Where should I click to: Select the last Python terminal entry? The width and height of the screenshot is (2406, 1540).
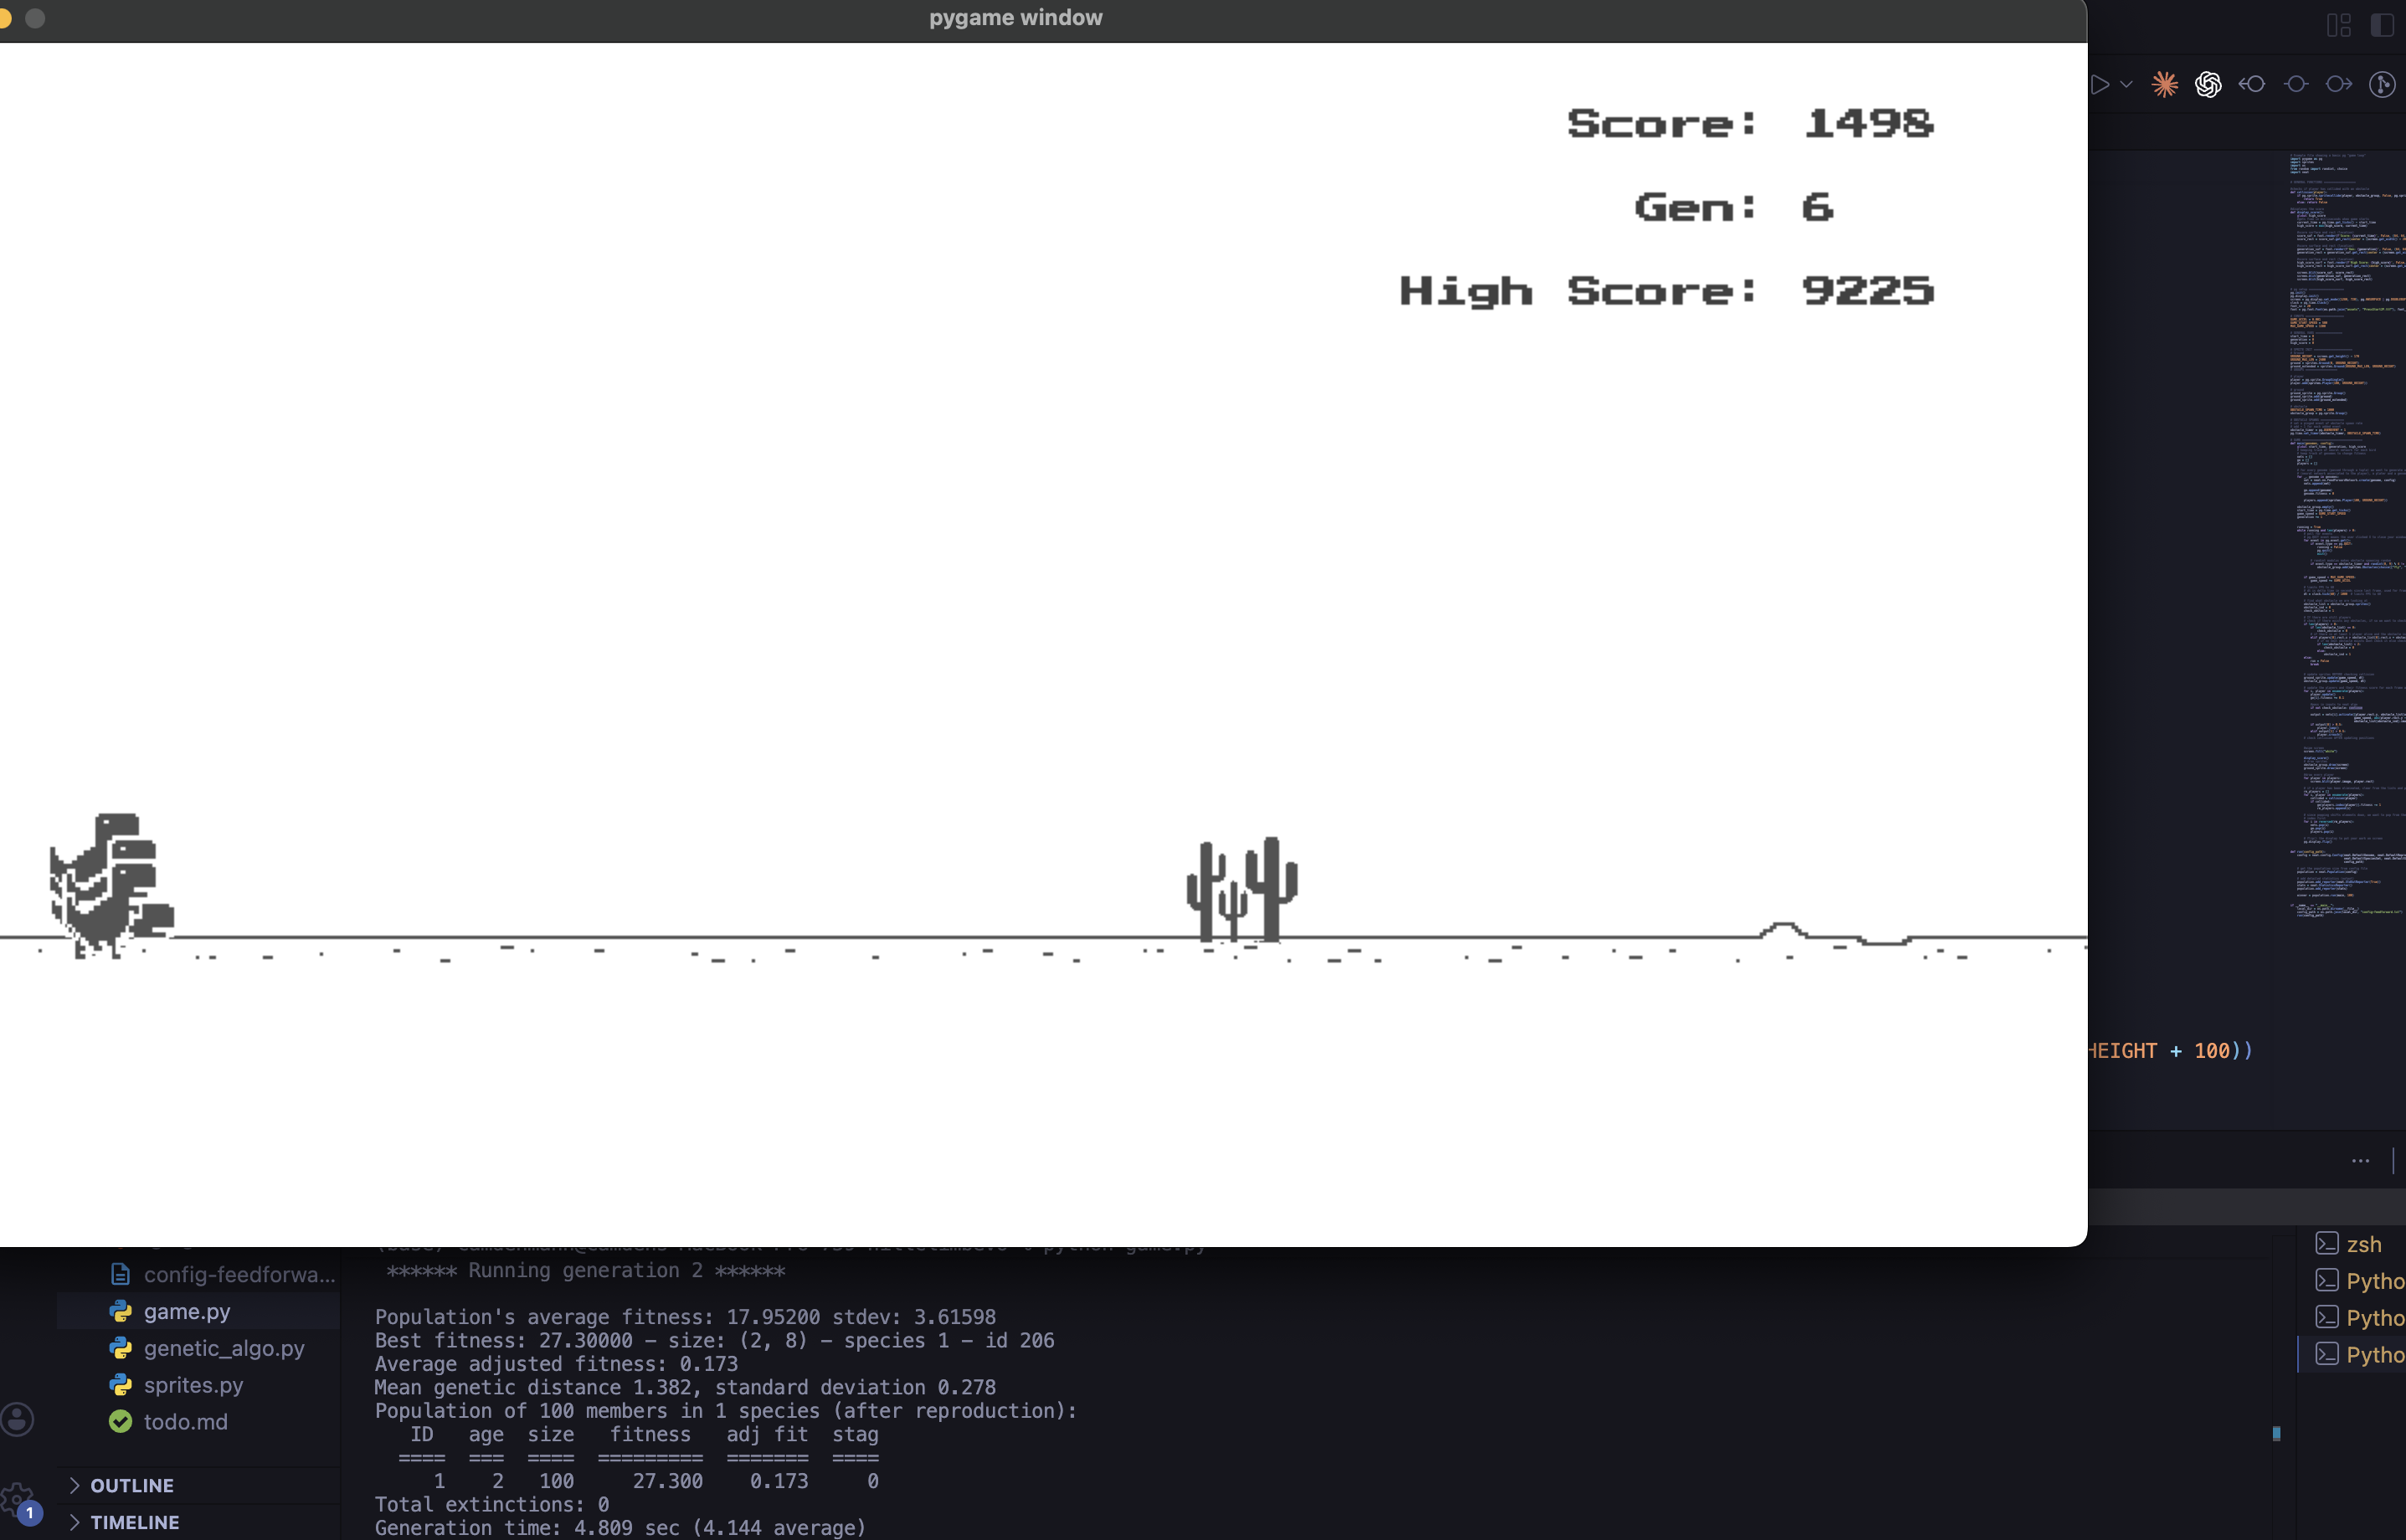2372,1354
